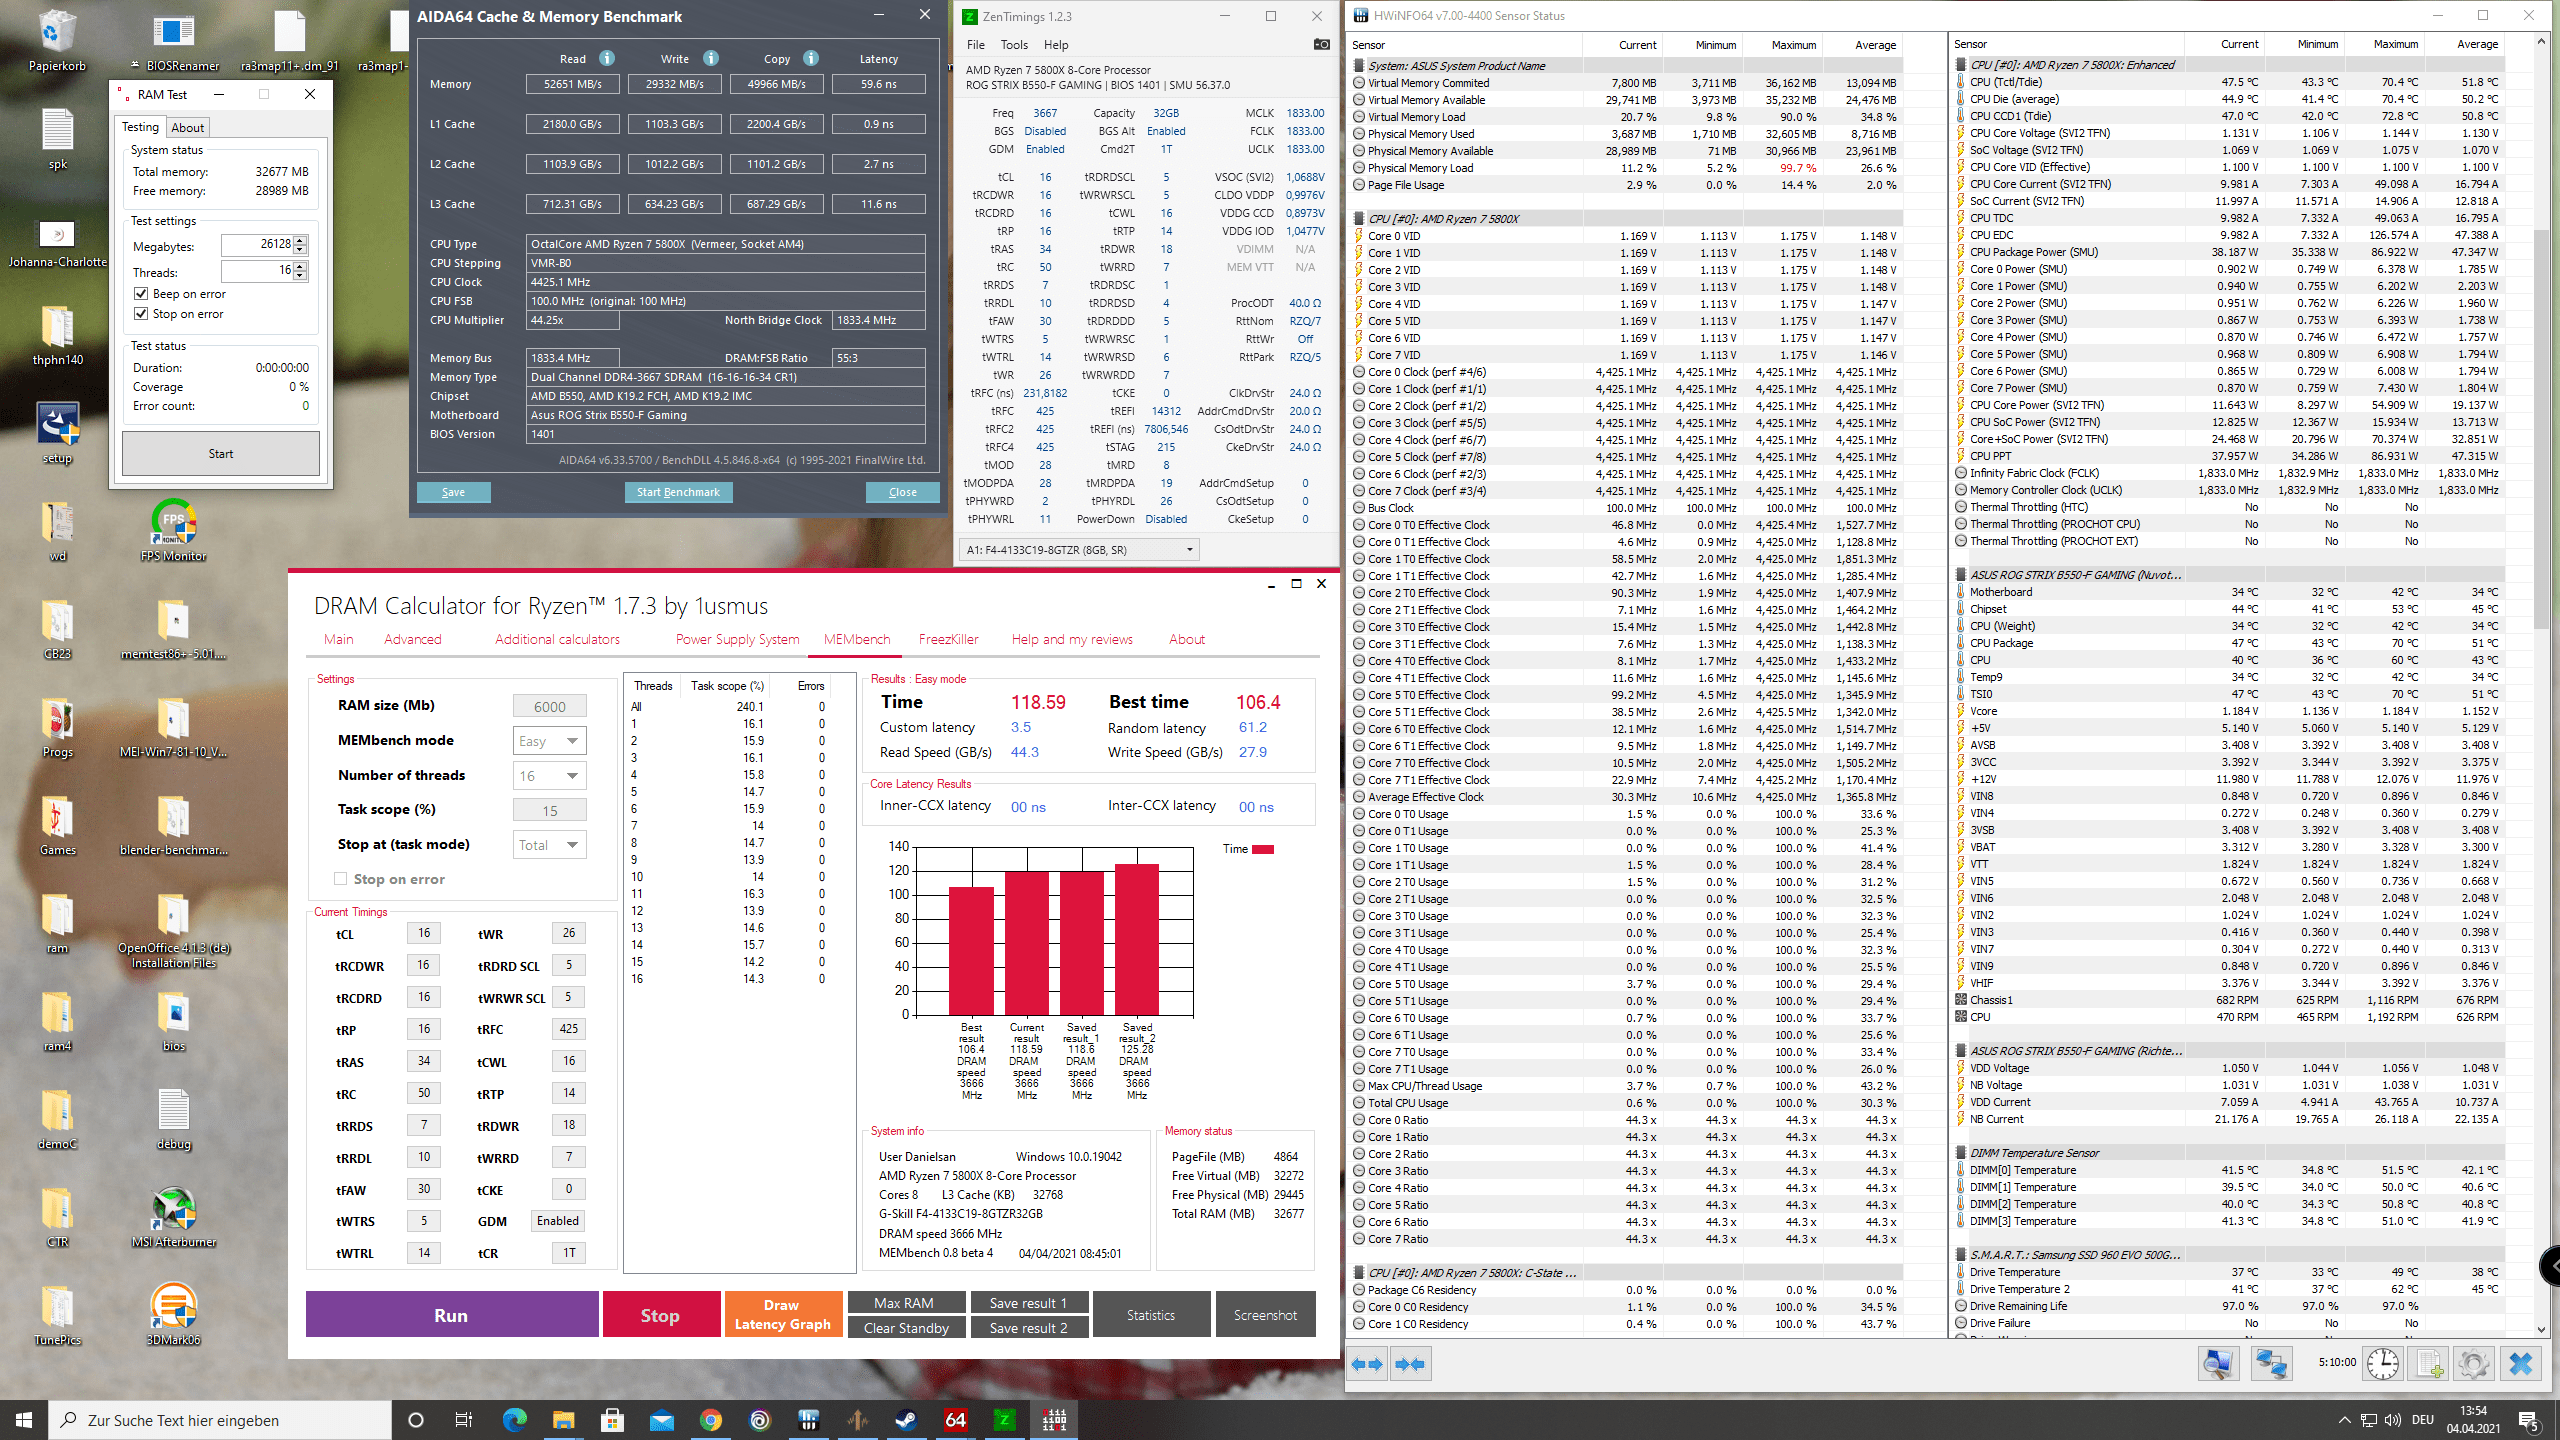Open DRAM Calculator FreezKiller tab

click(x=948, y=639)
